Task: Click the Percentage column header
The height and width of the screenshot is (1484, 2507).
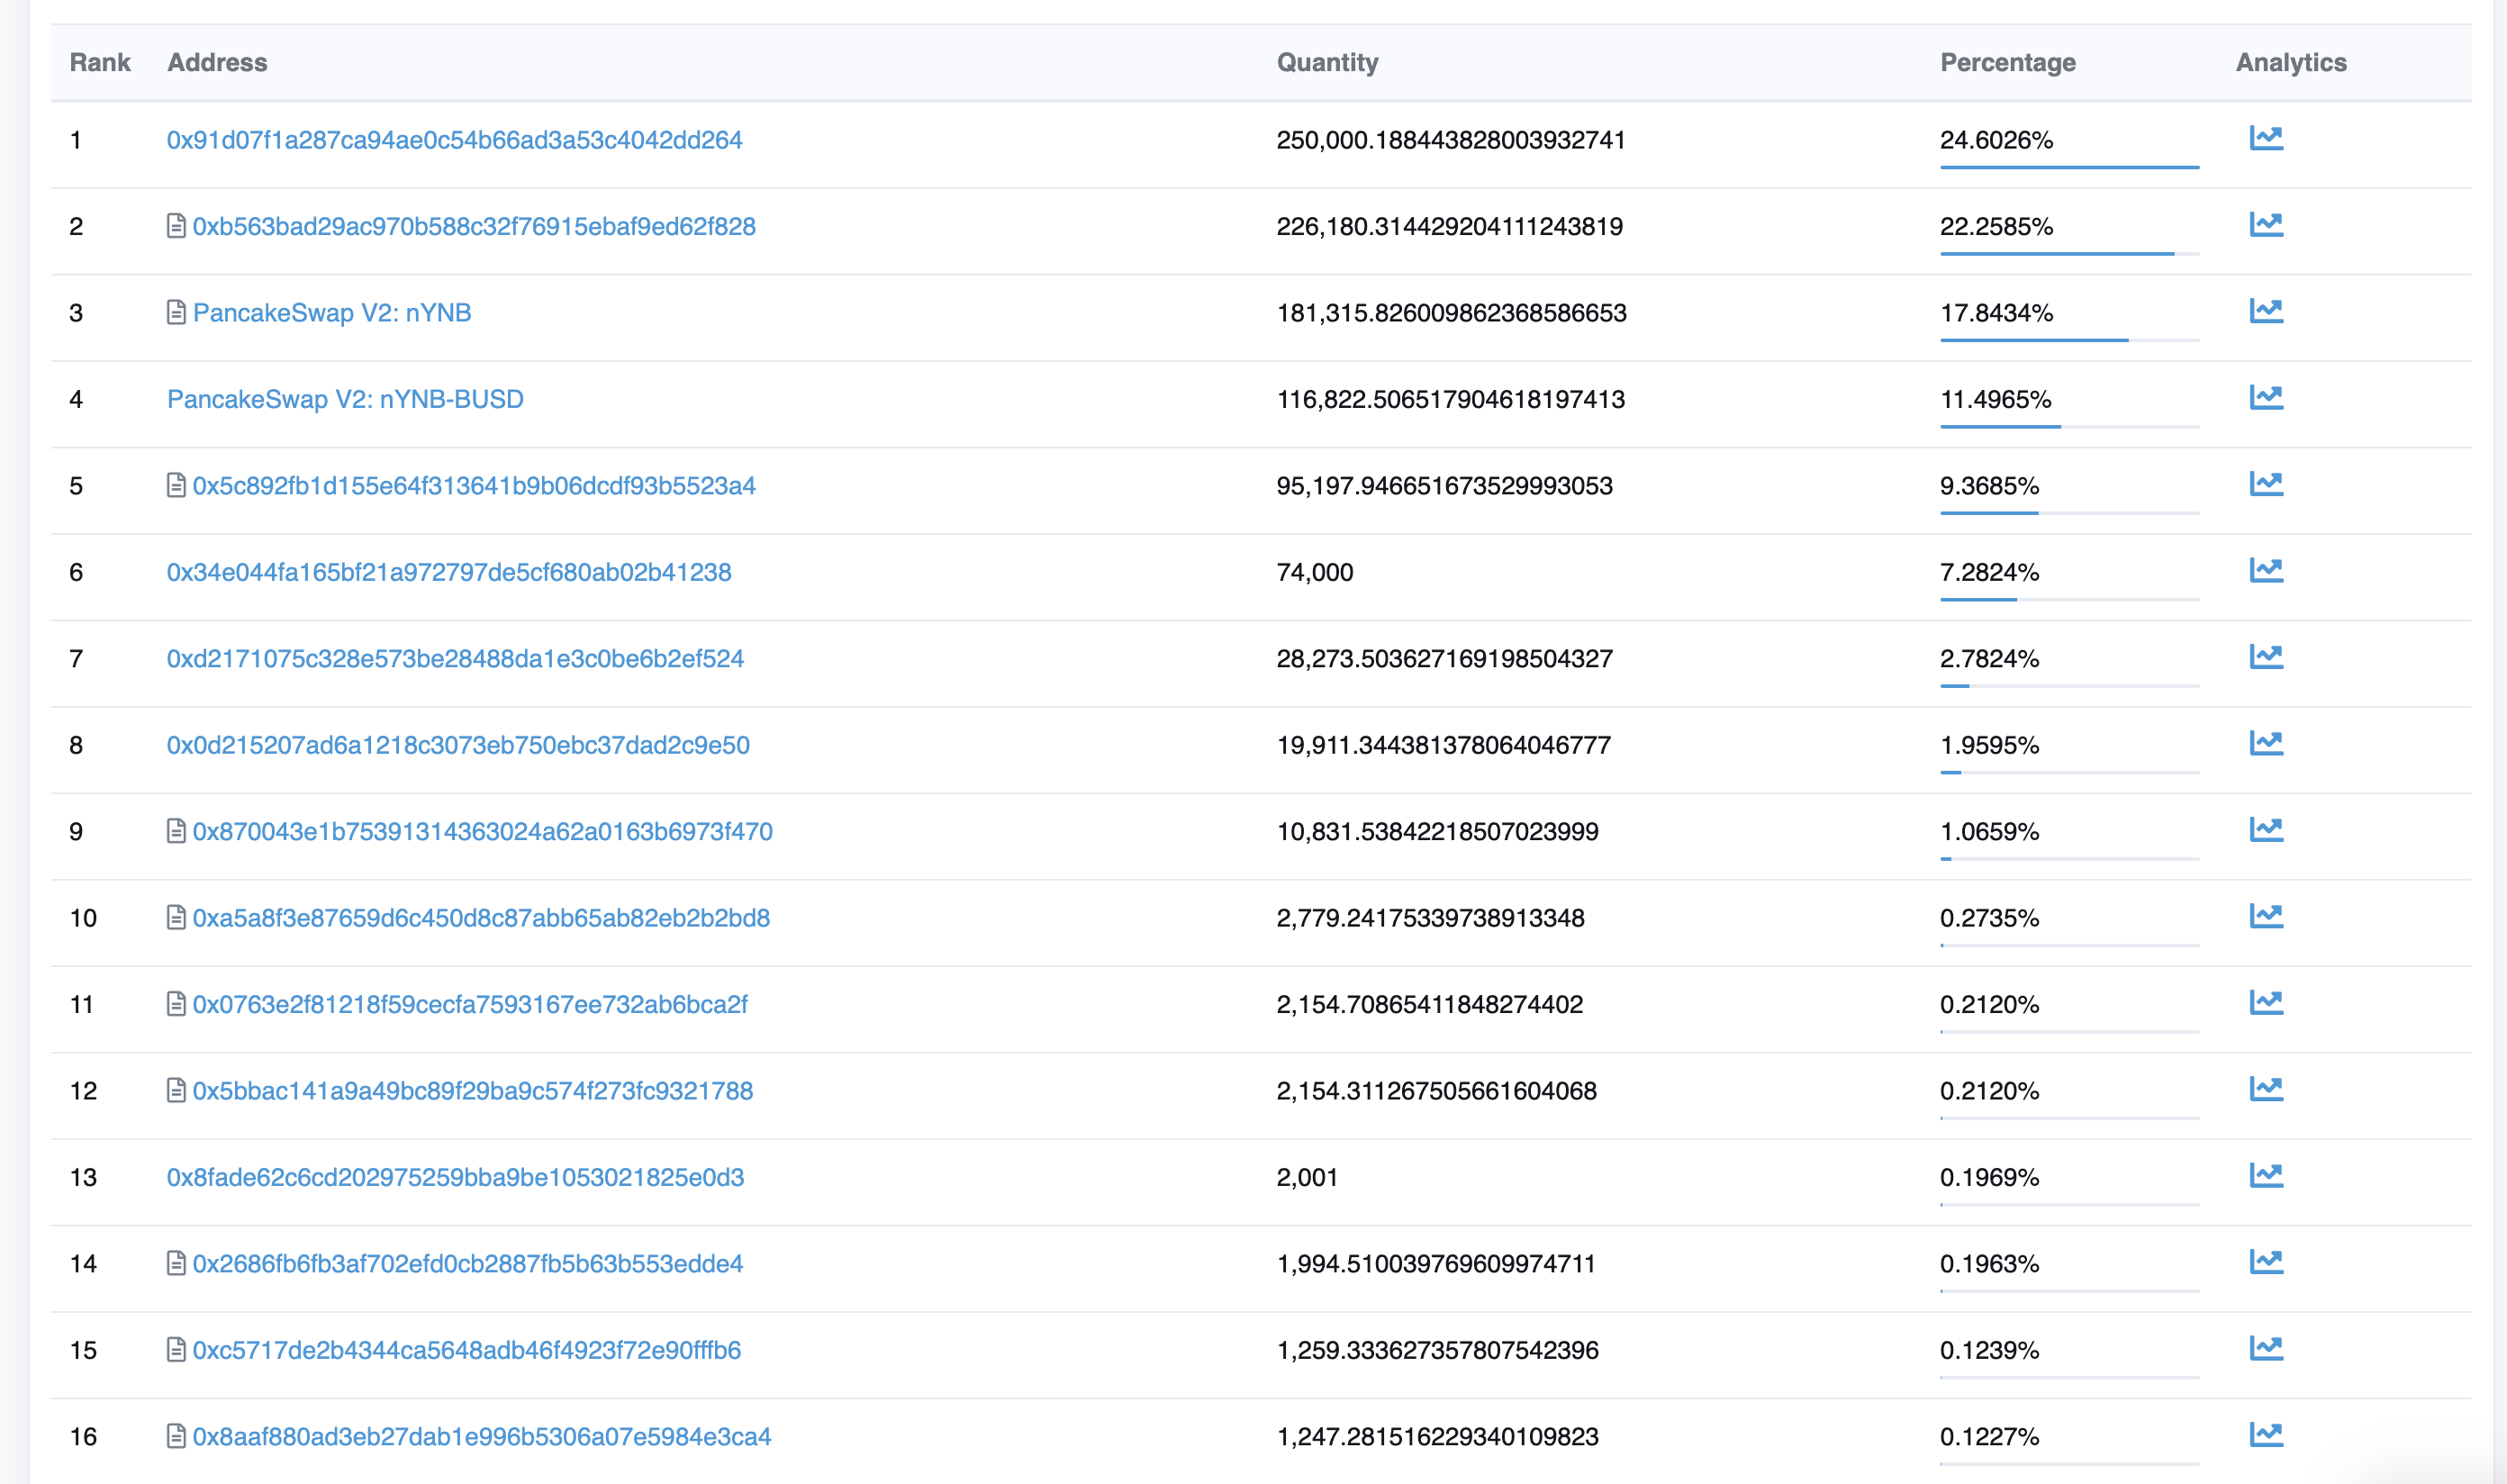Action: coord(2007,62)
